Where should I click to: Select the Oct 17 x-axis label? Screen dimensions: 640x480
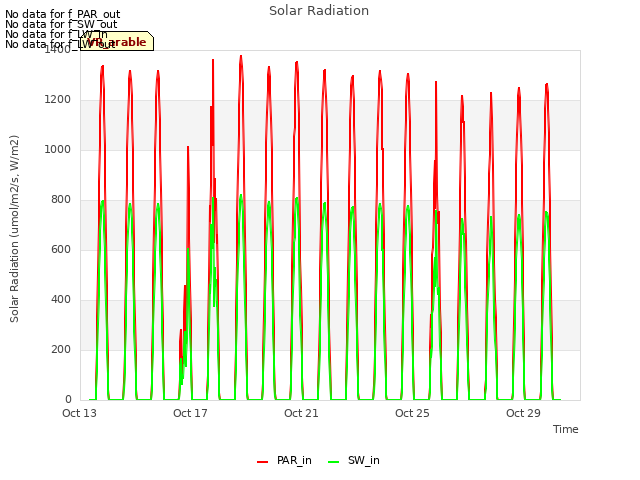coord(190,413)
